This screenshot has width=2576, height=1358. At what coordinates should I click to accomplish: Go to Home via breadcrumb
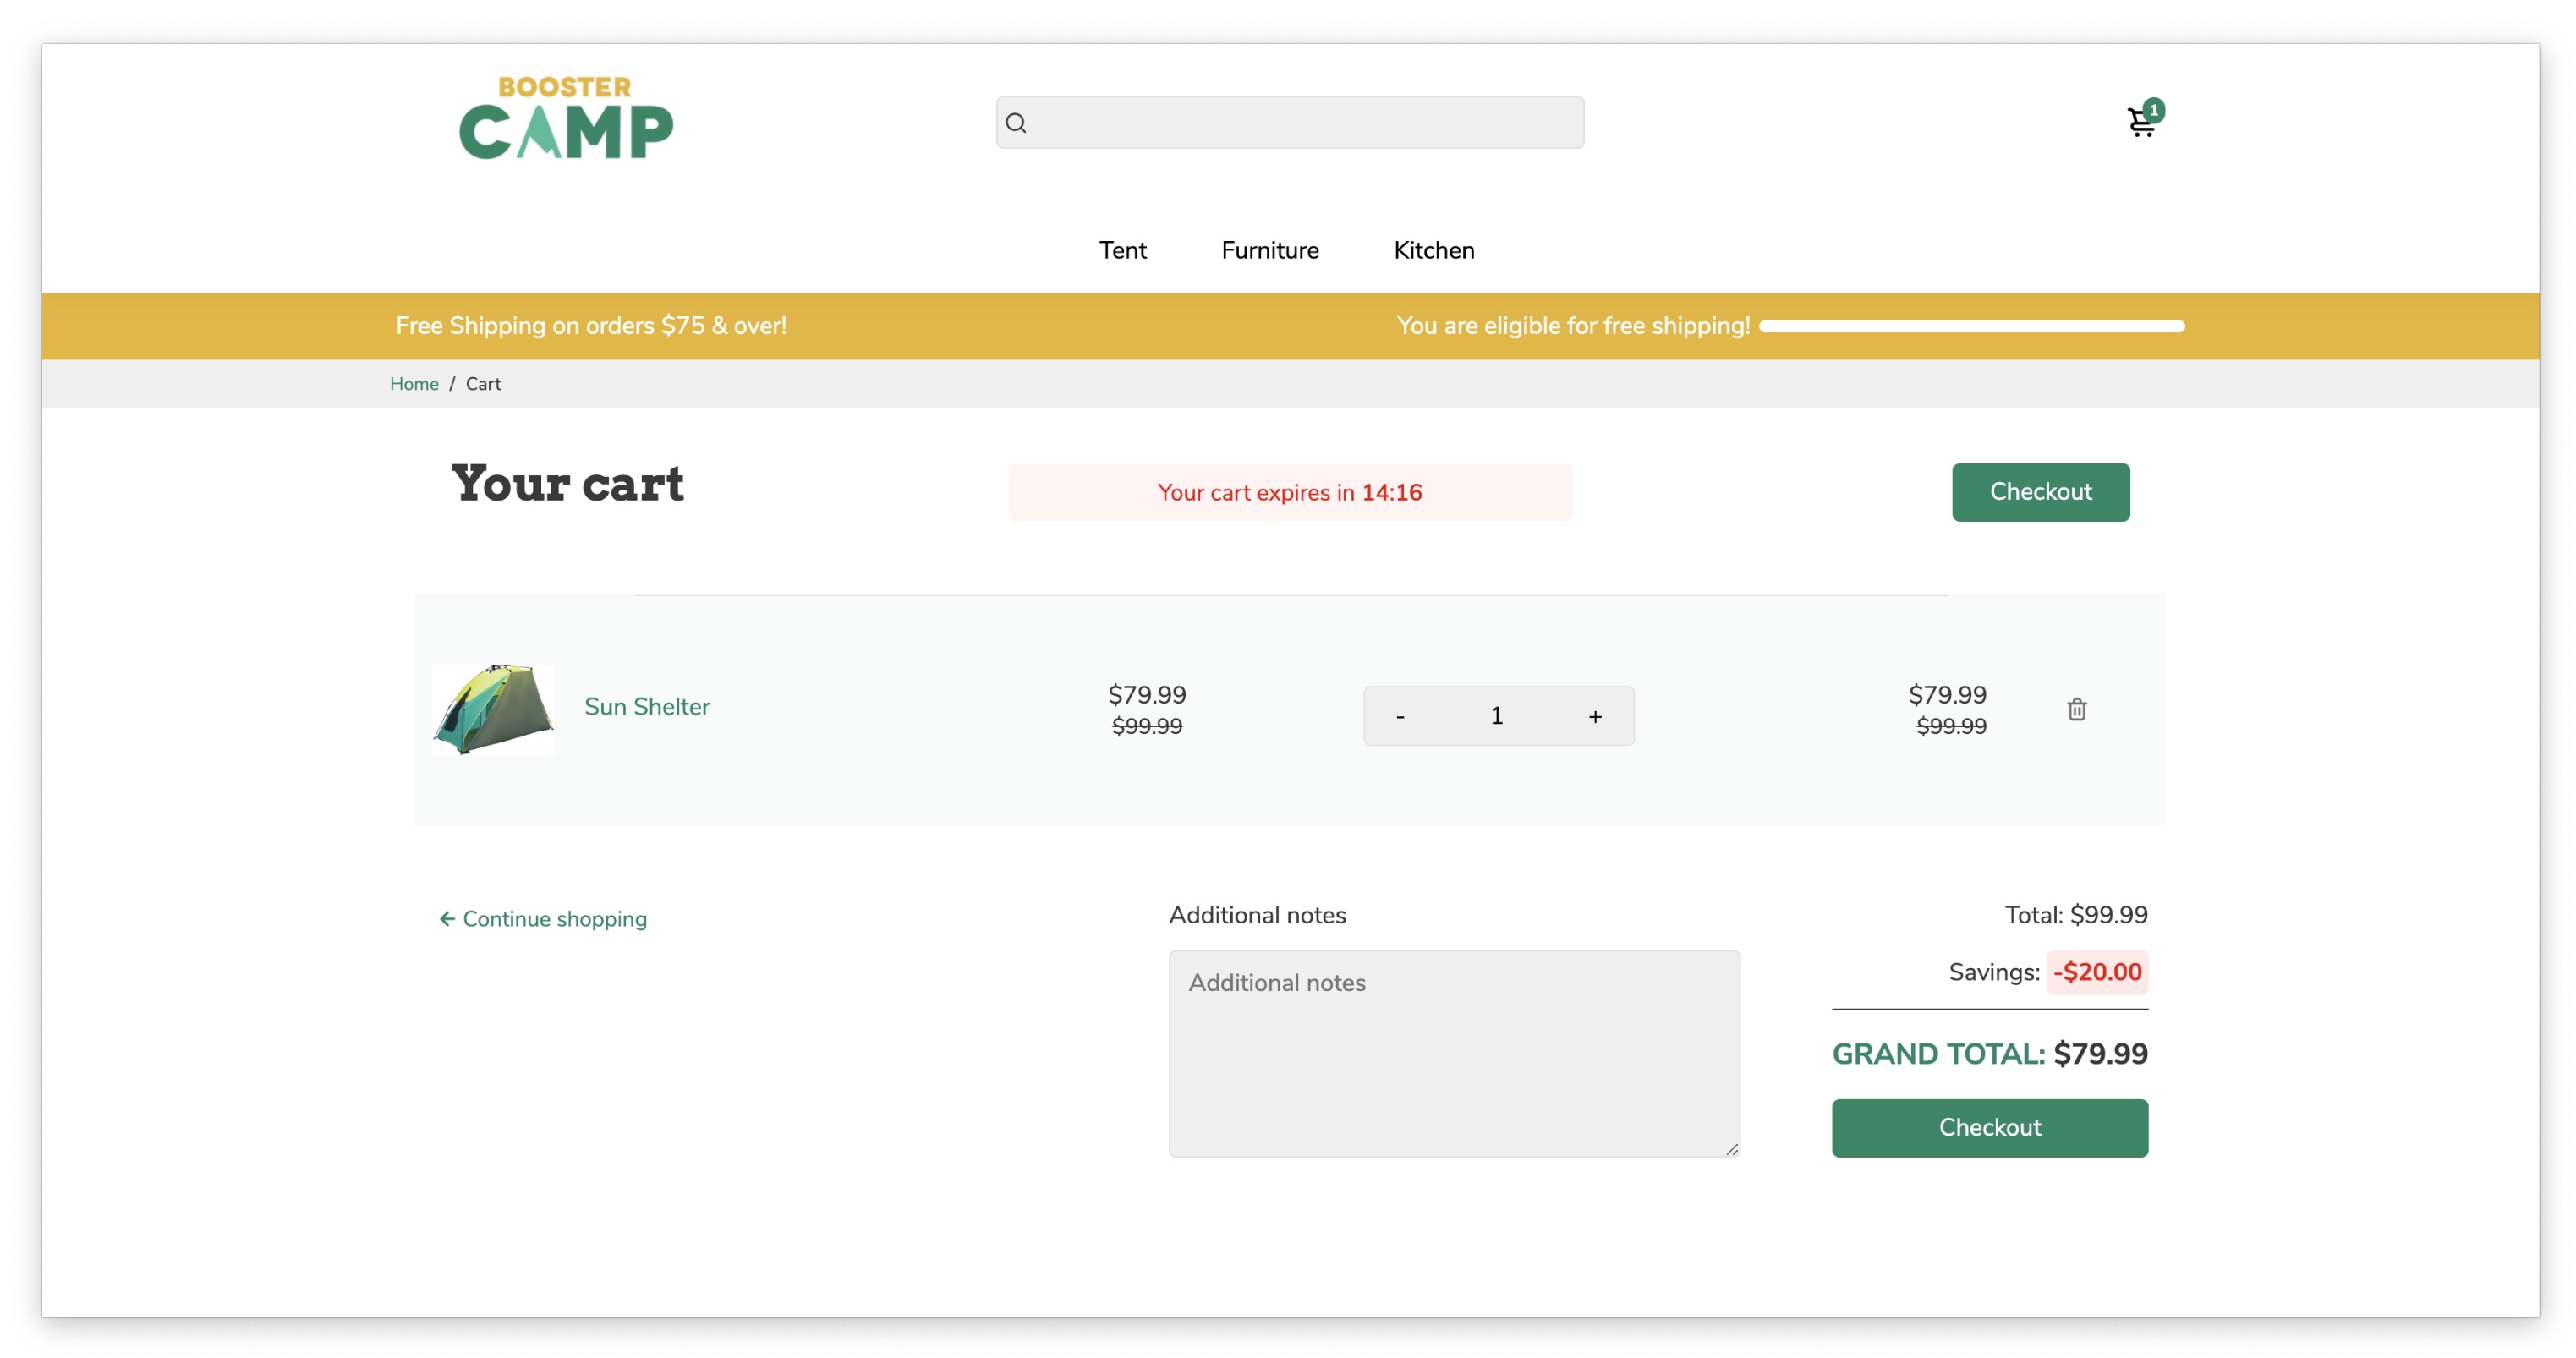(x=414, y=384)
